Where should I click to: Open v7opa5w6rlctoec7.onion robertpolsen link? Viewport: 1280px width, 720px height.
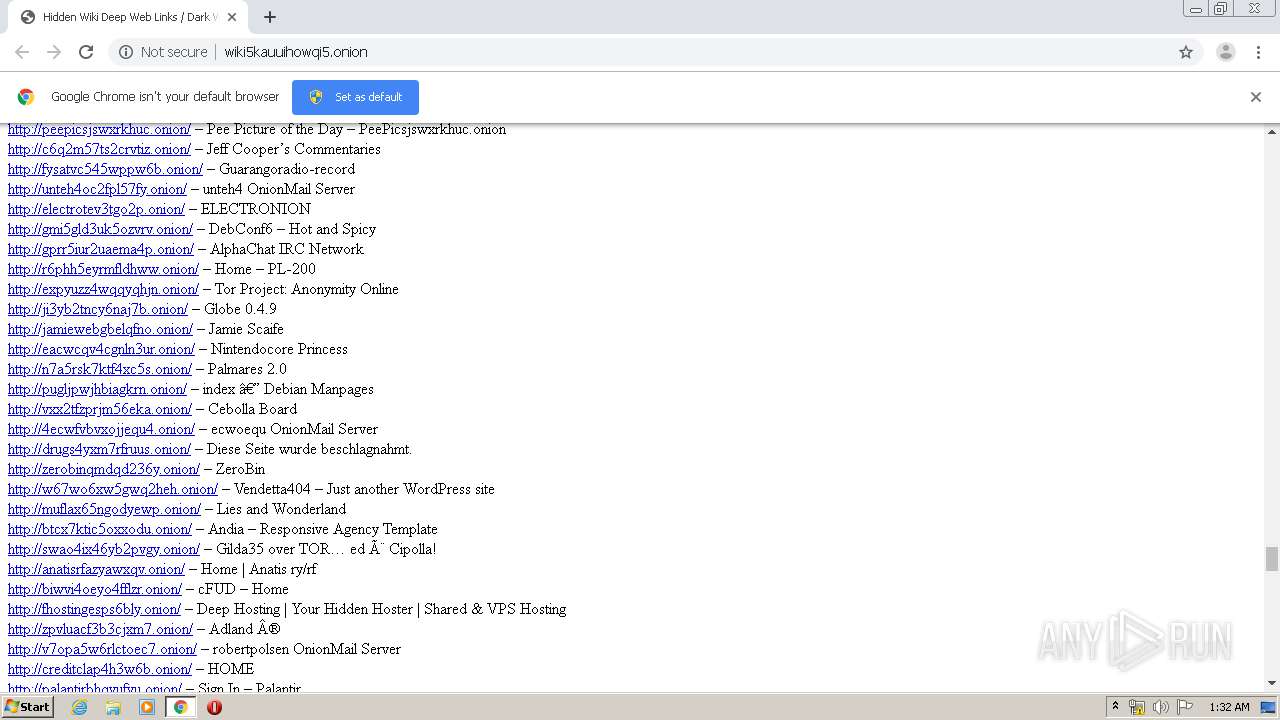(102, 649)
